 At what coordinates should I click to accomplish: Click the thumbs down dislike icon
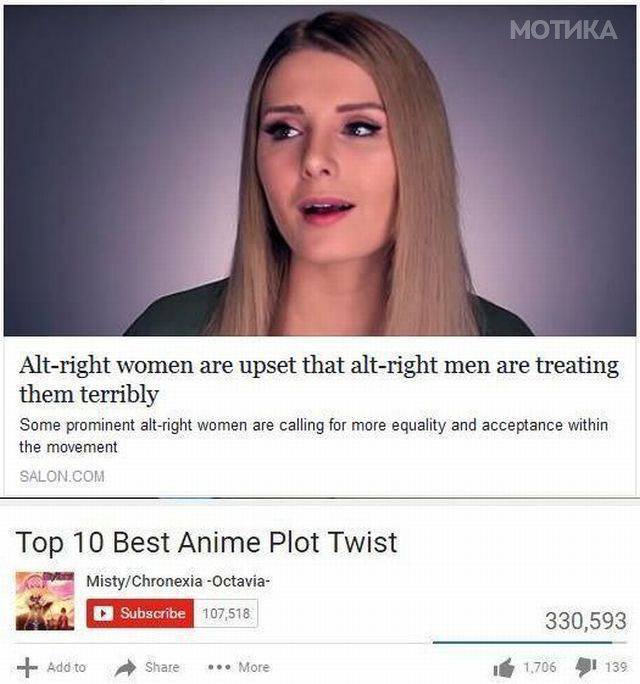point(586,667)
